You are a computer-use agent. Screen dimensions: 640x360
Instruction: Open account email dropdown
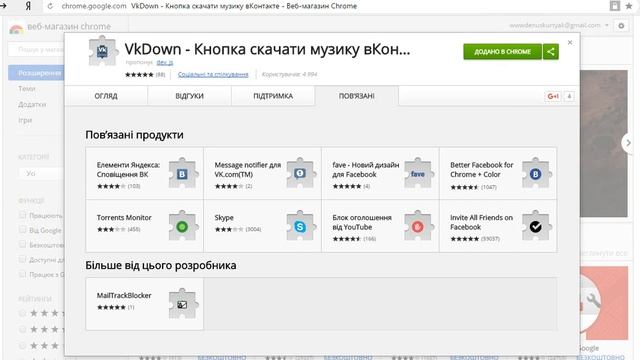(x=559, y=25)
